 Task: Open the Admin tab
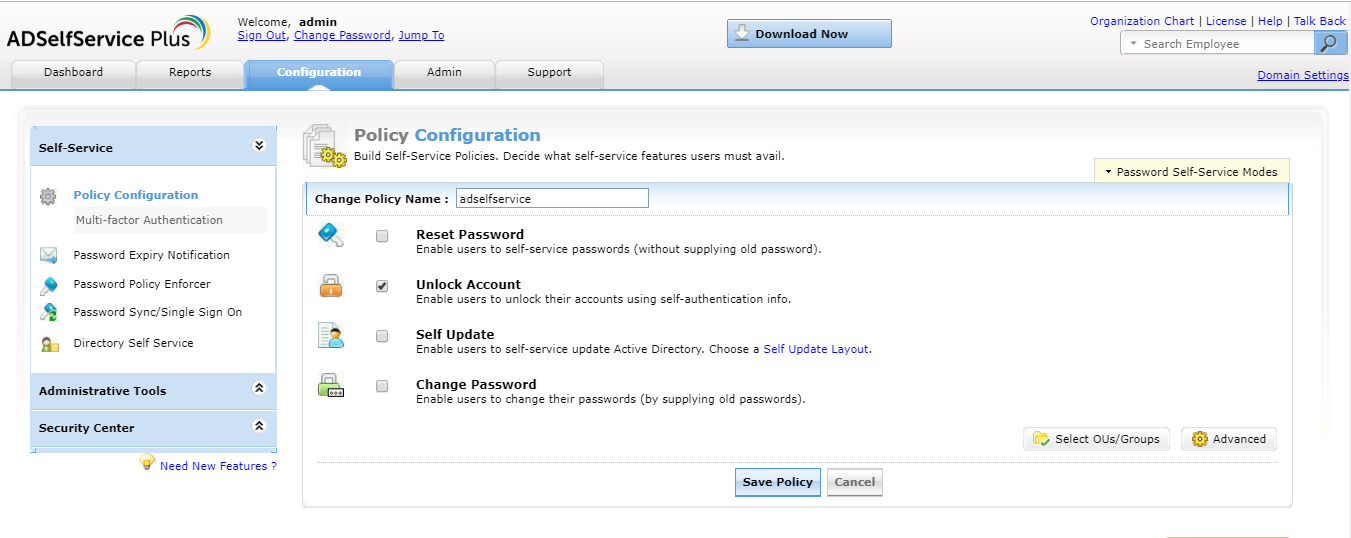(444, 73)
